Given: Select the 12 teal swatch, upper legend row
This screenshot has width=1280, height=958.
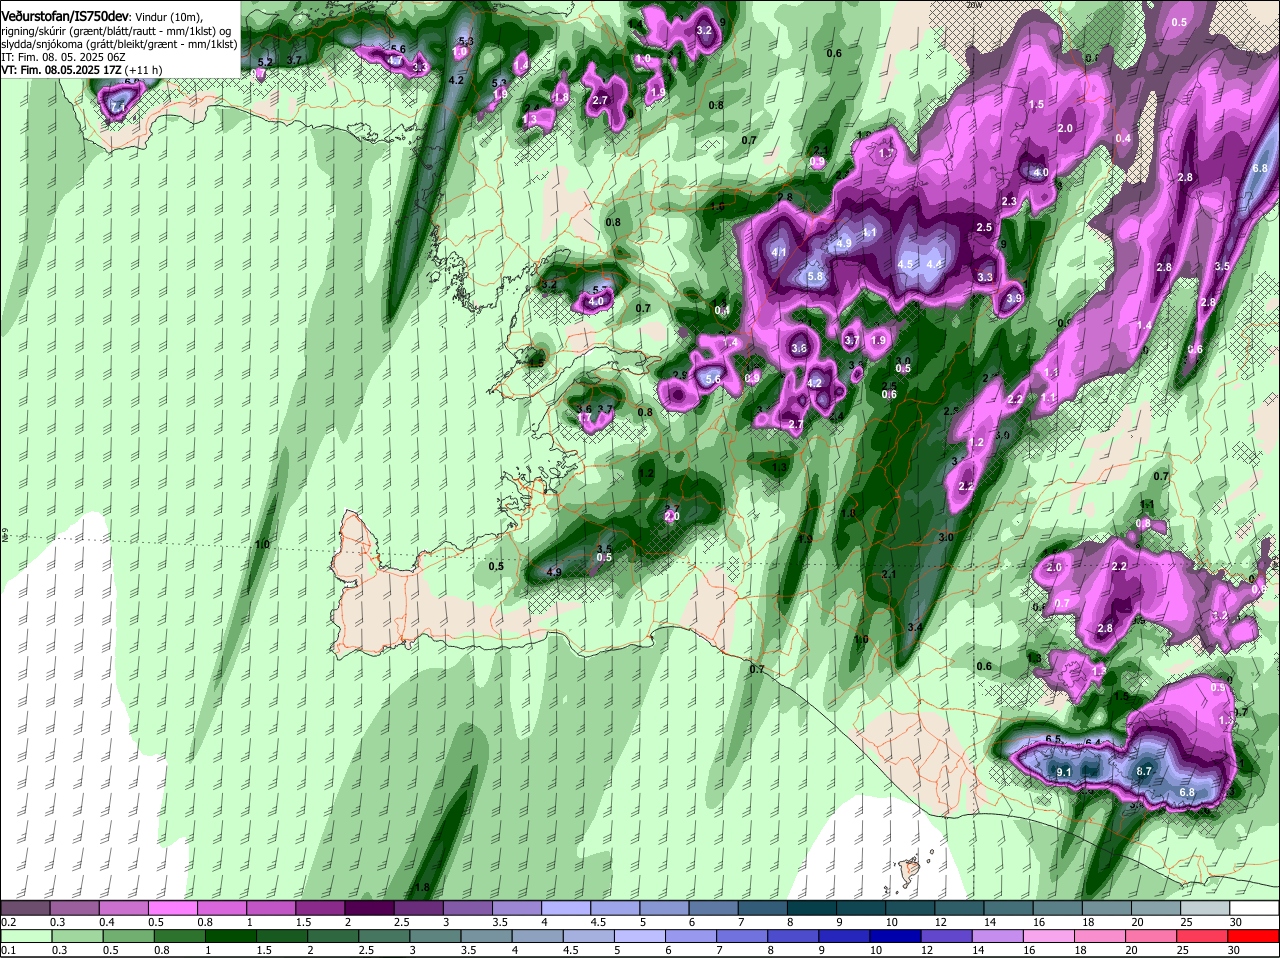Looking at the screenshot, I should [x=959, y=907].
